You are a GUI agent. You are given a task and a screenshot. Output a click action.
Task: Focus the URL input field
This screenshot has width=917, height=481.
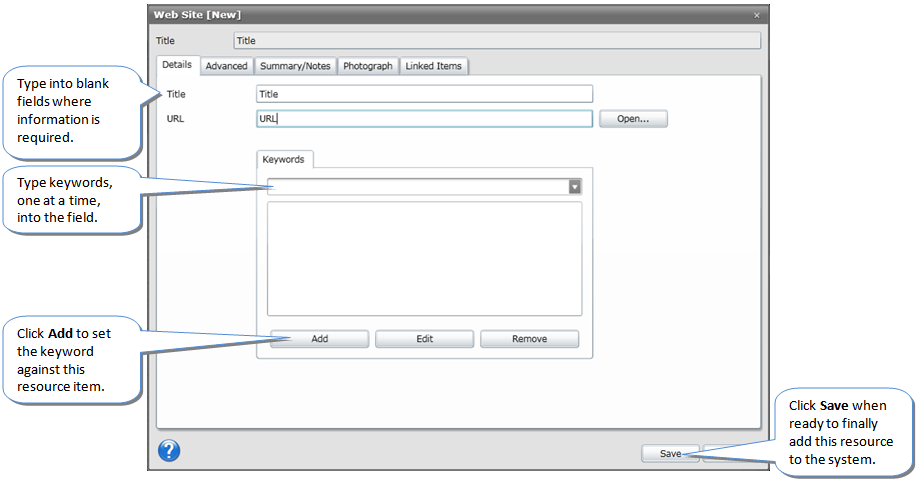pos(424,119)
